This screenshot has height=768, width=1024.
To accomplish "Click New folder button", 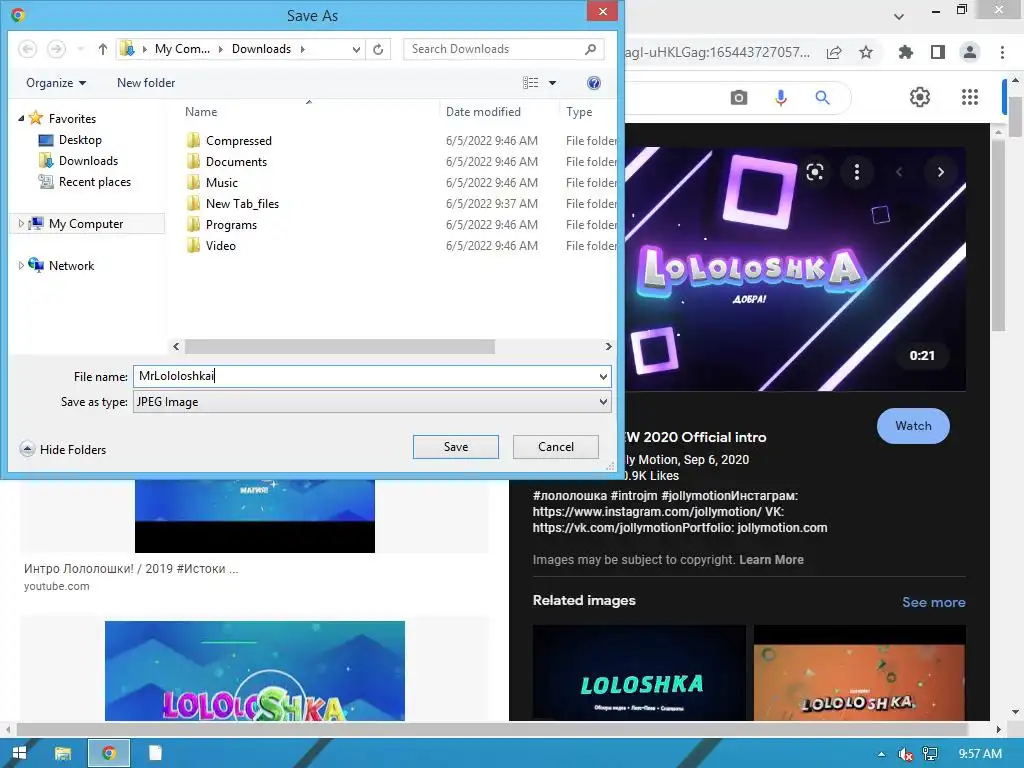I will [146, 83].
